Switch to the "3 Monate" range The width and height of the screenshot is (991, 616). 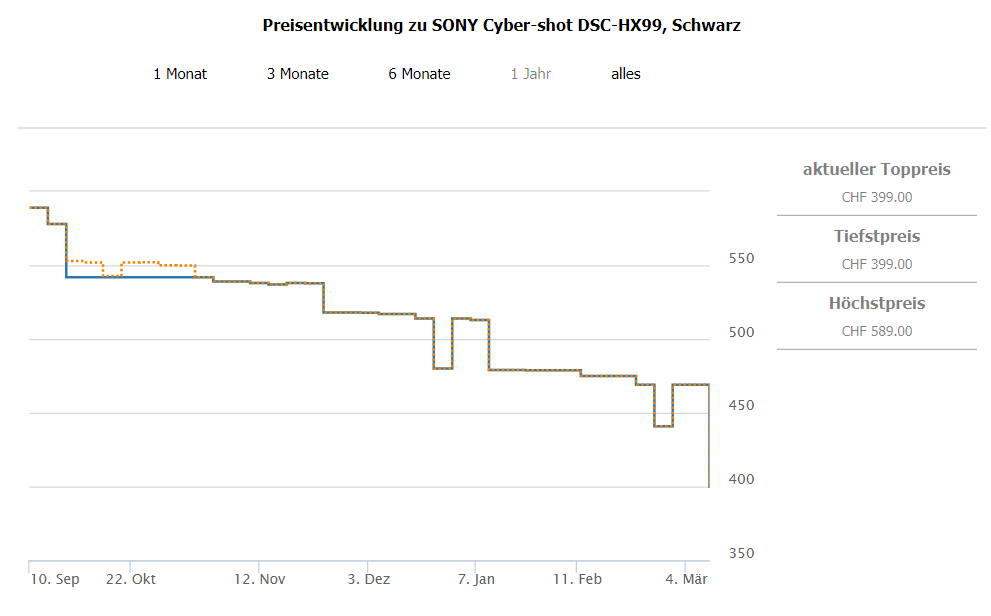click(297, 74)
